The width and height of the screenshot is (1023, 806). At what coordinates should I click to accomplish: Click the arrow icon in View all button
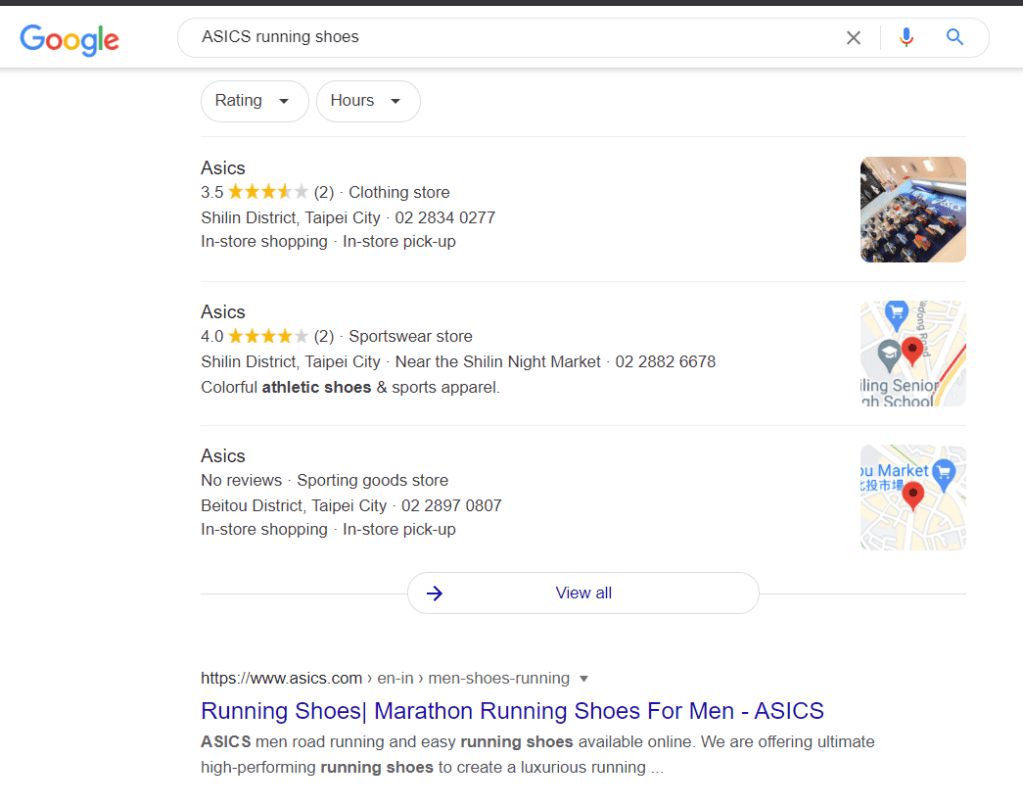(435, 593)
